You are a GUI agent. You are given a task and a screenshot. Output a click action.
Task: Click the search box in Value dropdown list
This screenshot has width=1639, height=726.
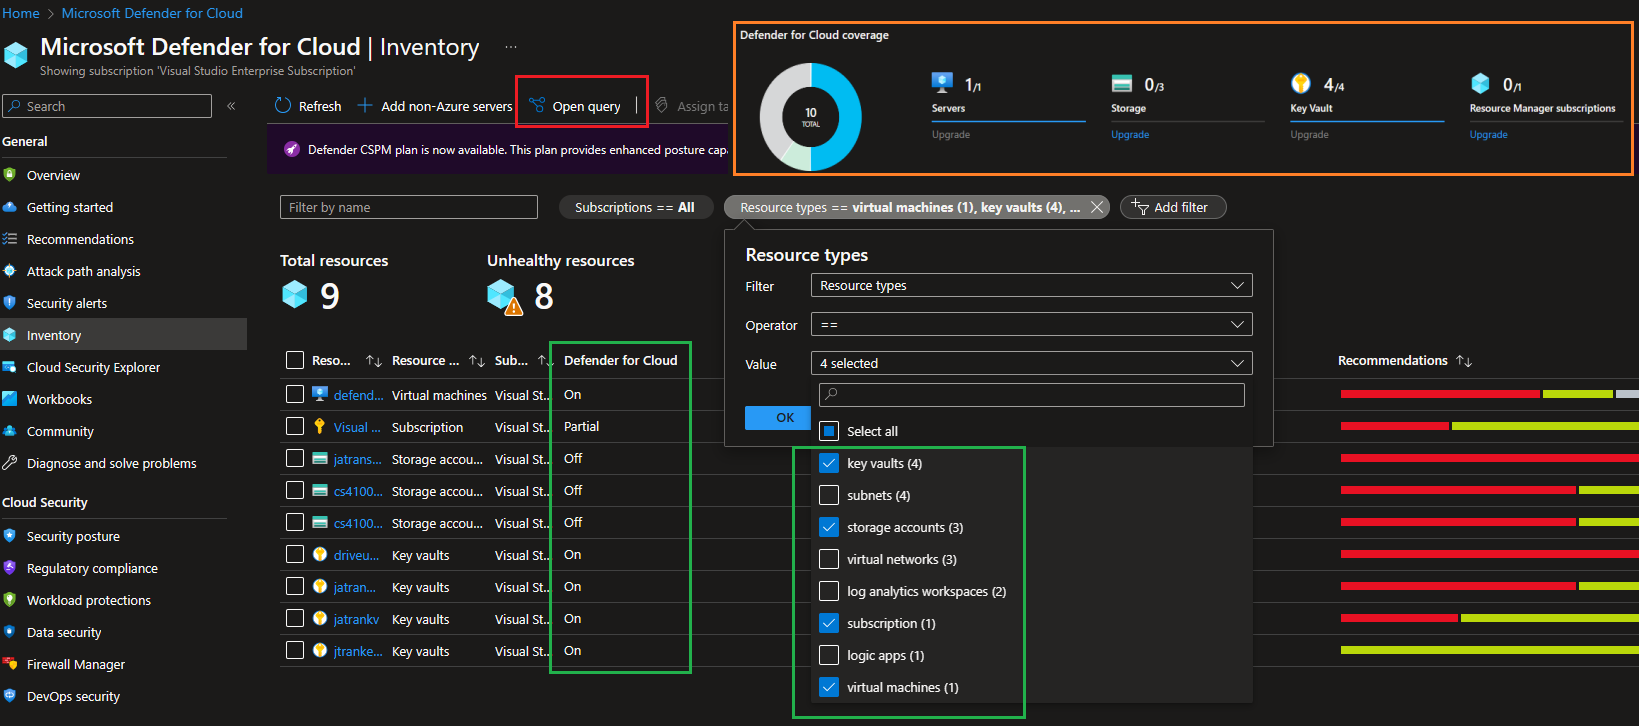[1031, 394]
